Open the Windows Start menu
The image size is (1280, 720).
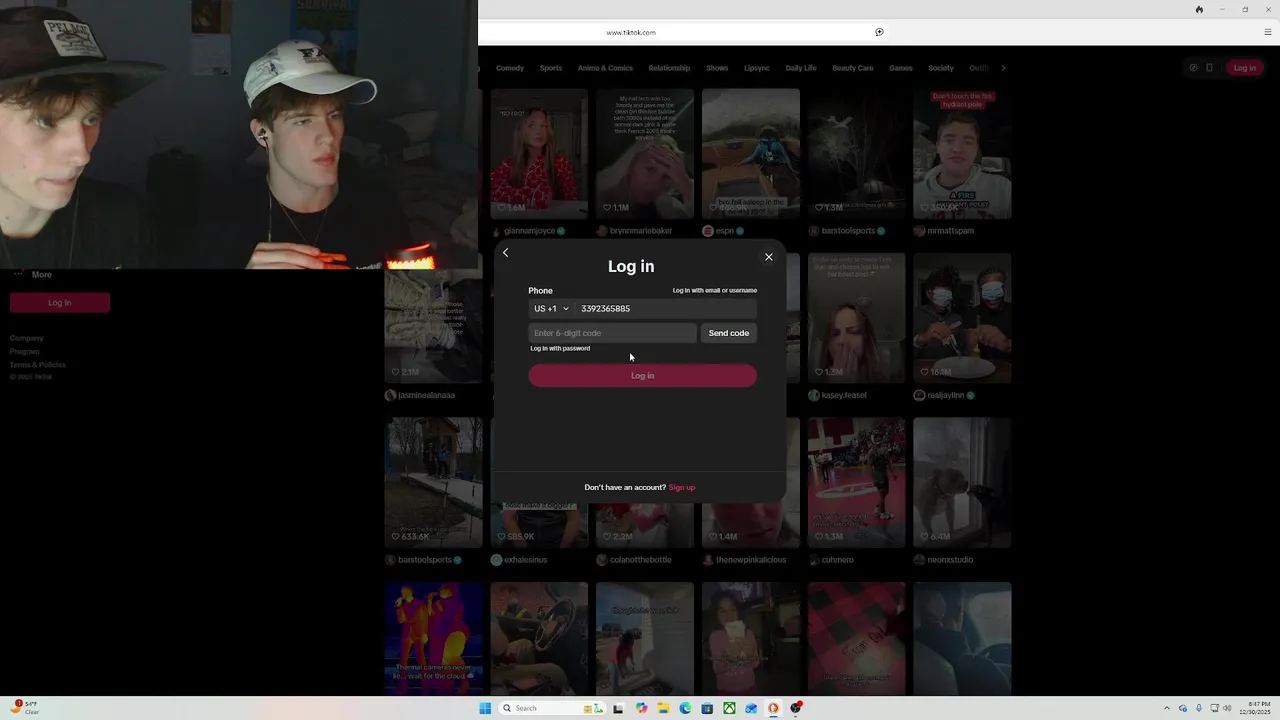pos(485,708)
